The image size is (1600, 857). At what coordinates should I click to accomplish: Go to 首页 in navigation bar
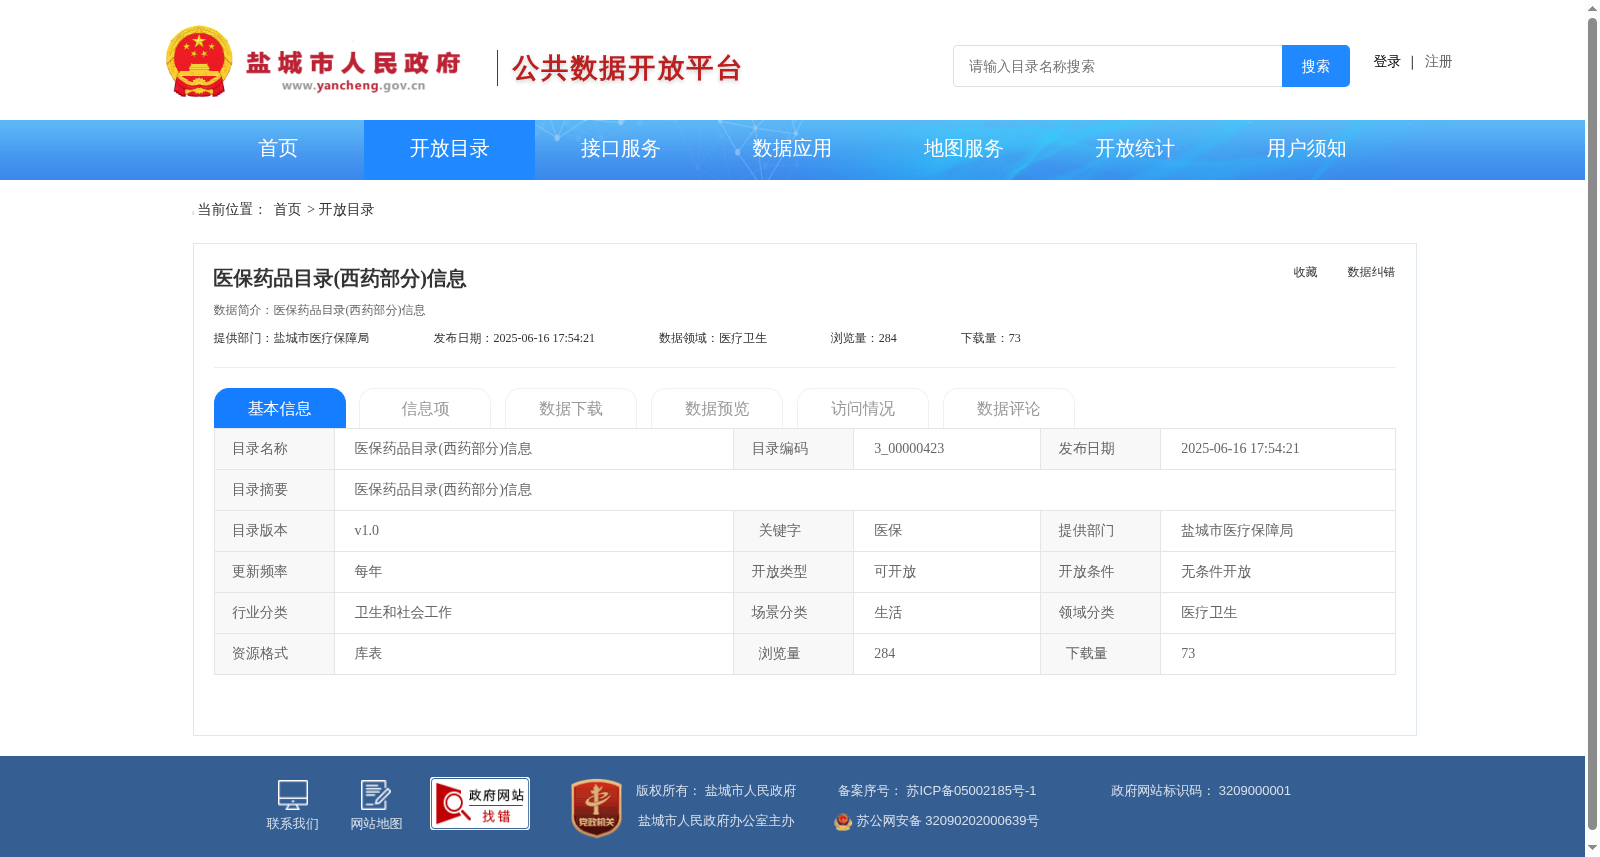coord(278,149)
